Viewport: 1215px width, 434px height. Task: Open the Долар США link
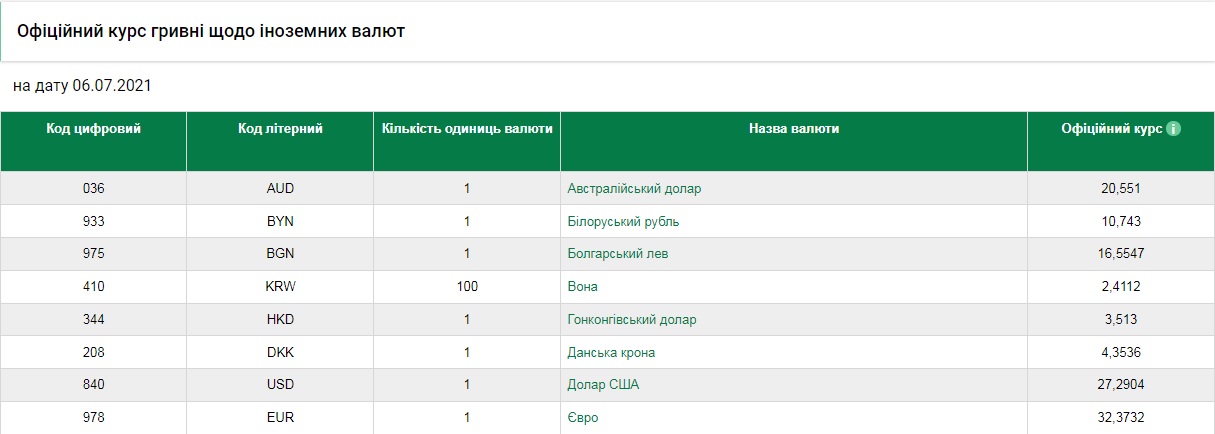point(603,385)
